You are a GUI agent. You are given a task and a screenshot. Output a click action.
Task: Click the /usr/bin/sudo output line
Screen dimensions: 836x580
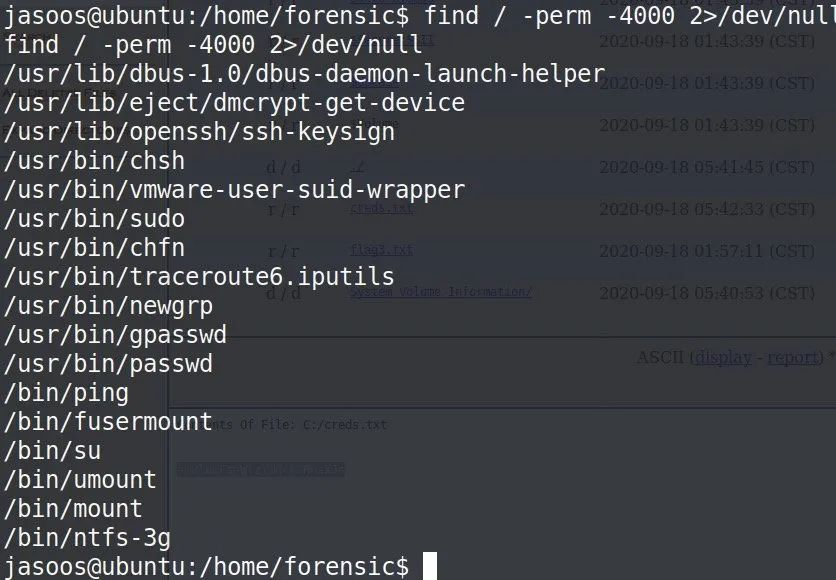94,218
